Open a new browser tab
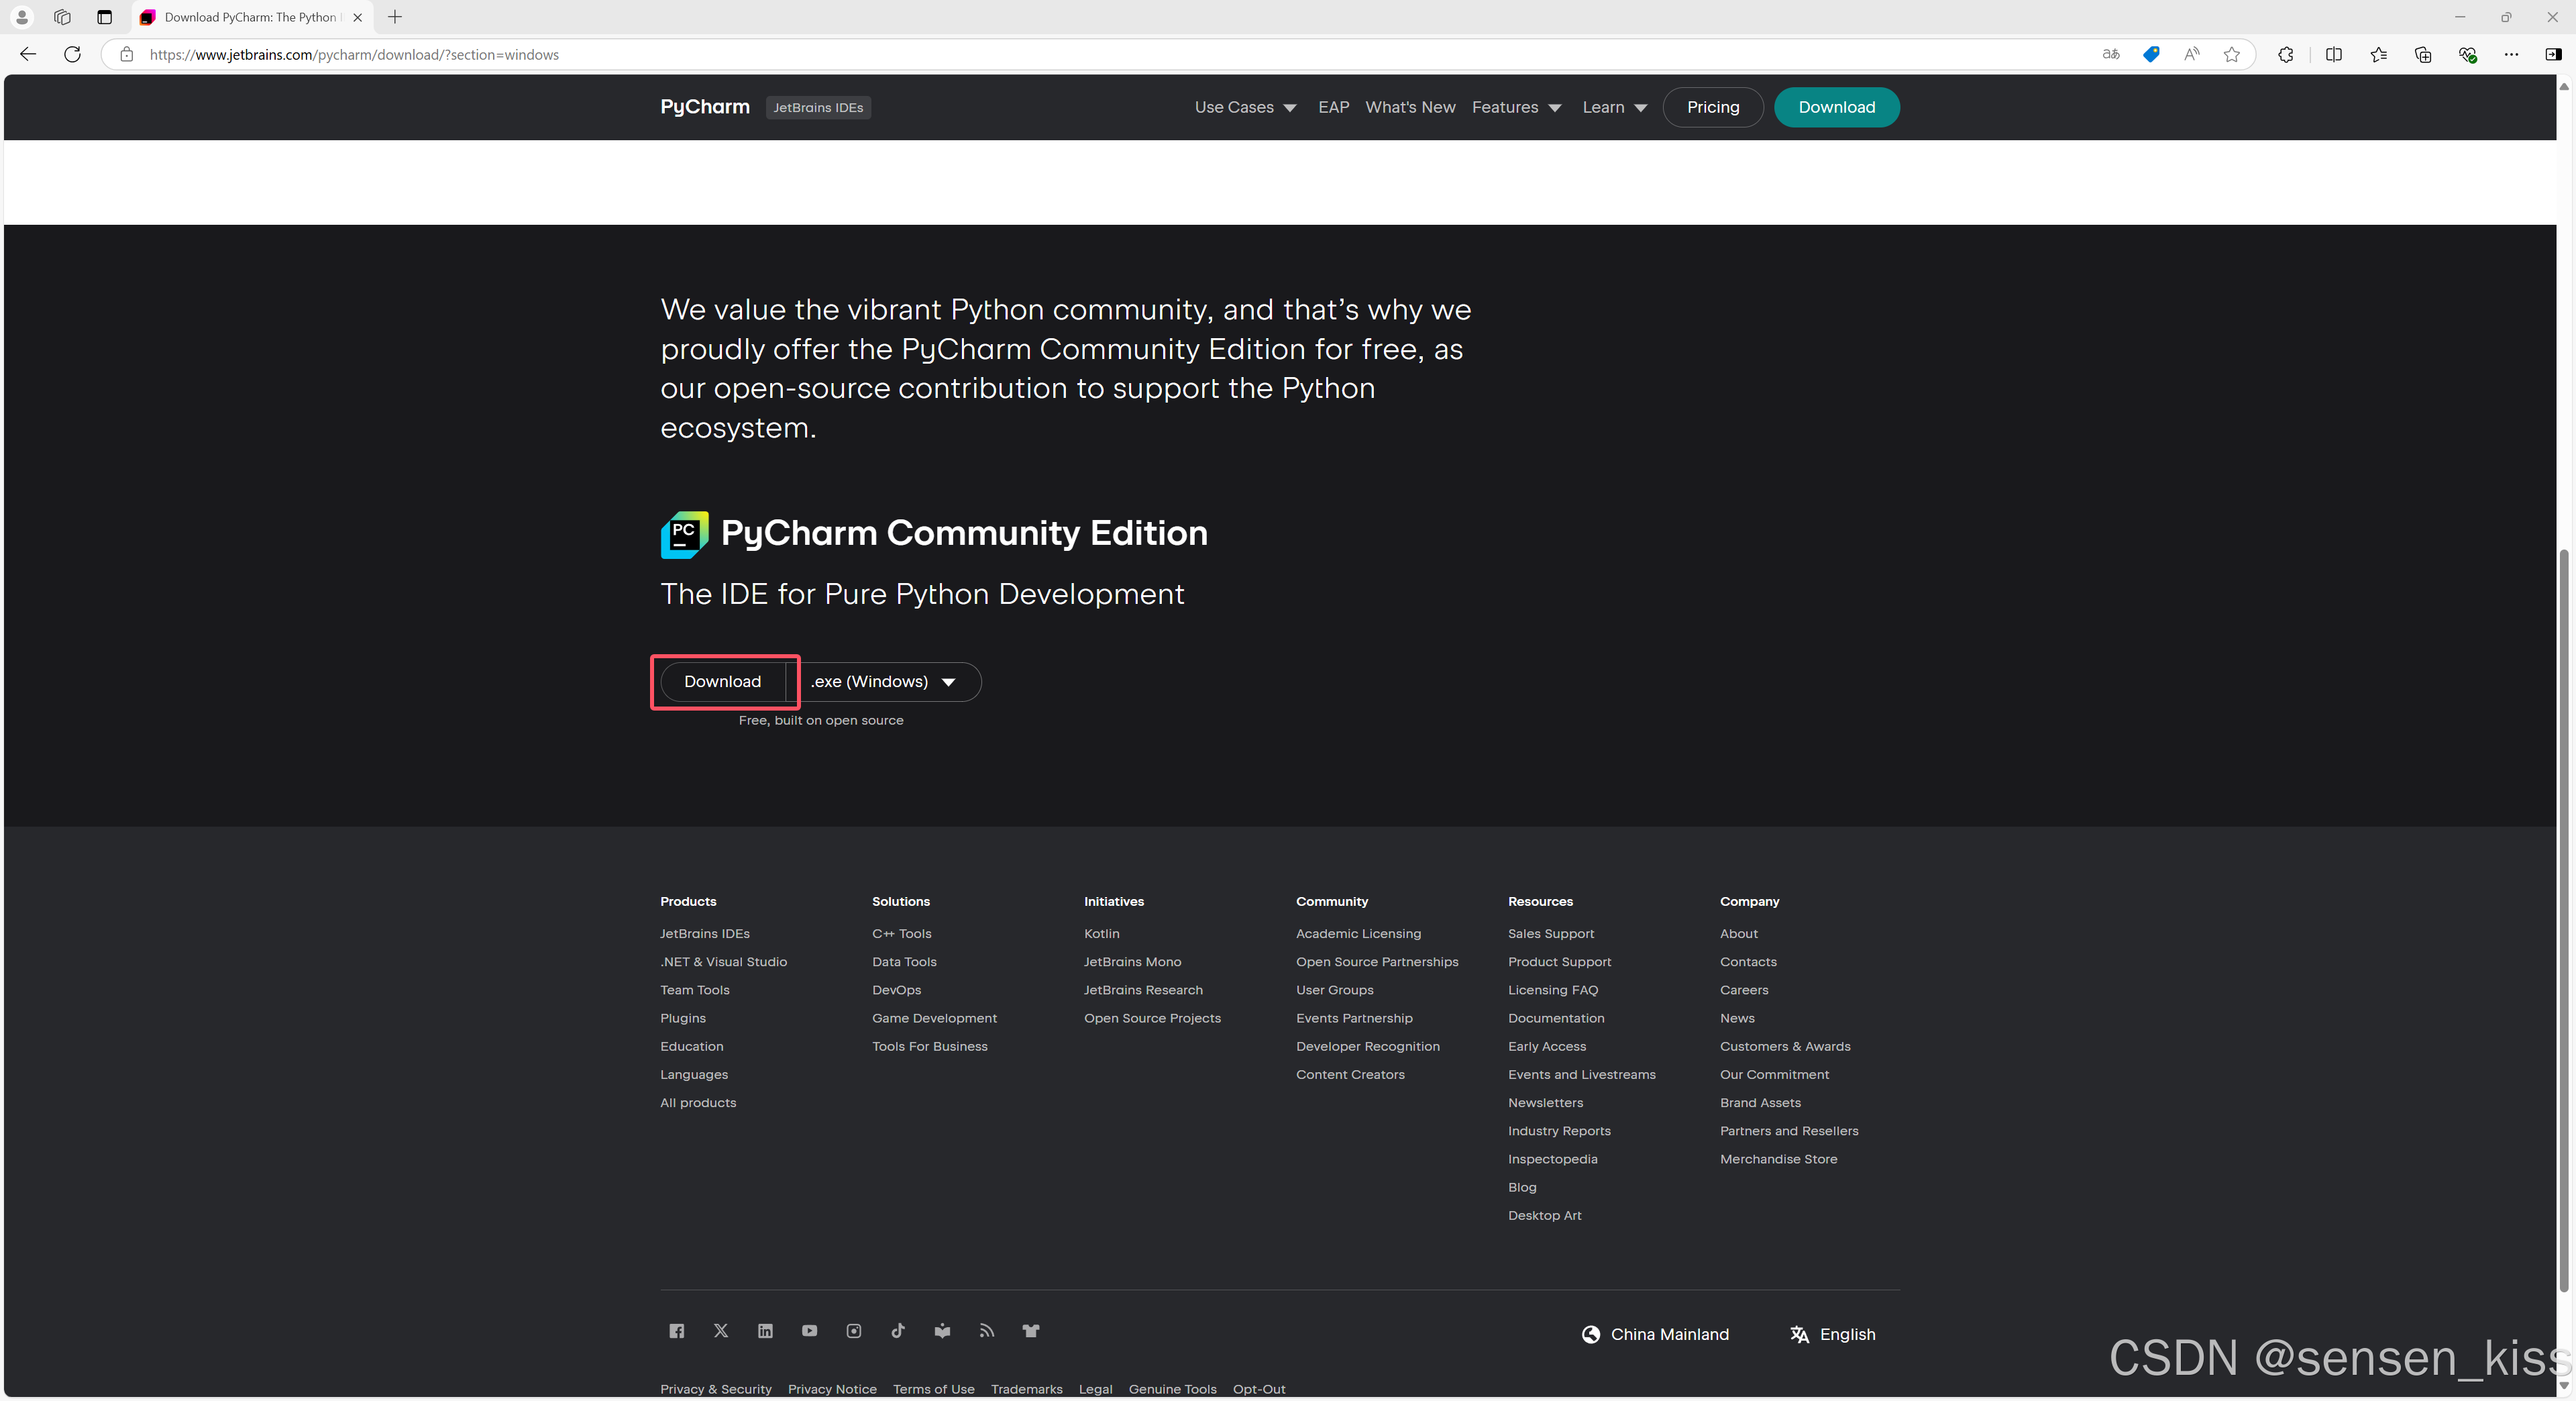 [x=395, y=17]
